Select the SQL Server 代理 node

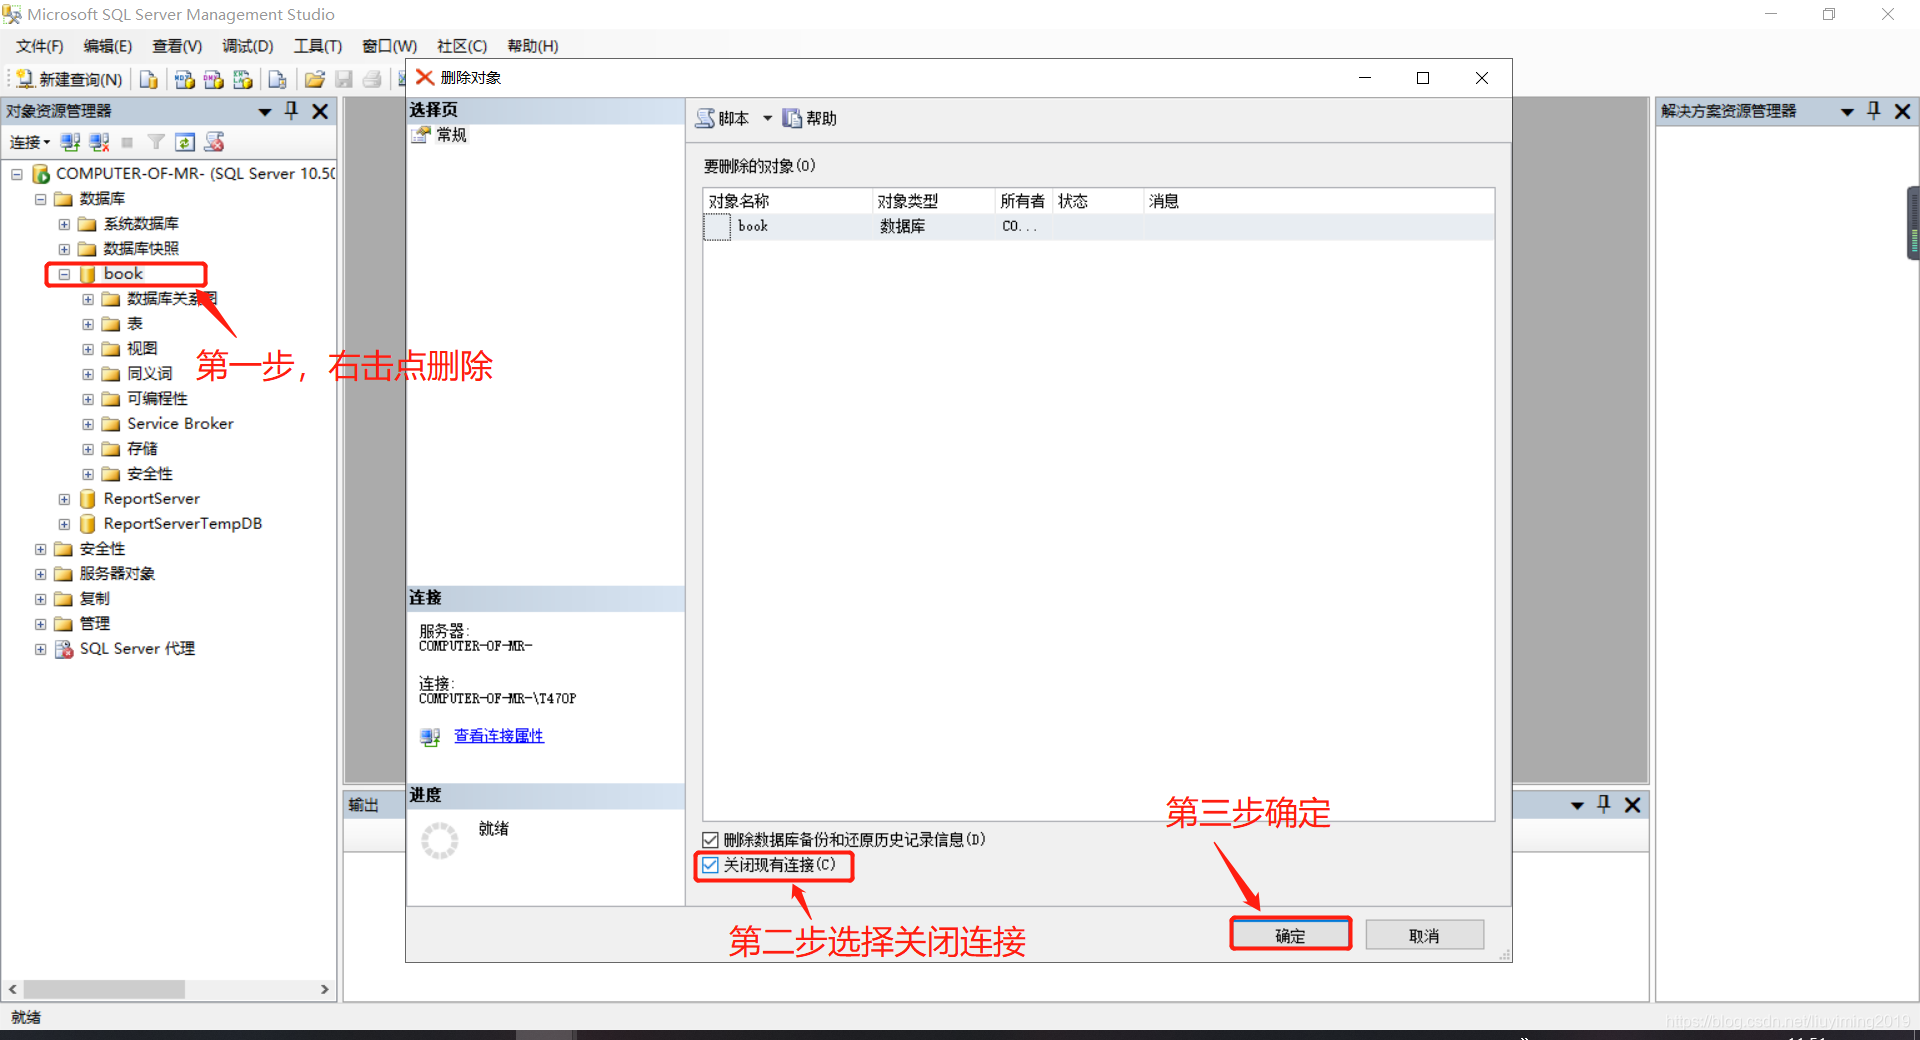tap(137, 648)
